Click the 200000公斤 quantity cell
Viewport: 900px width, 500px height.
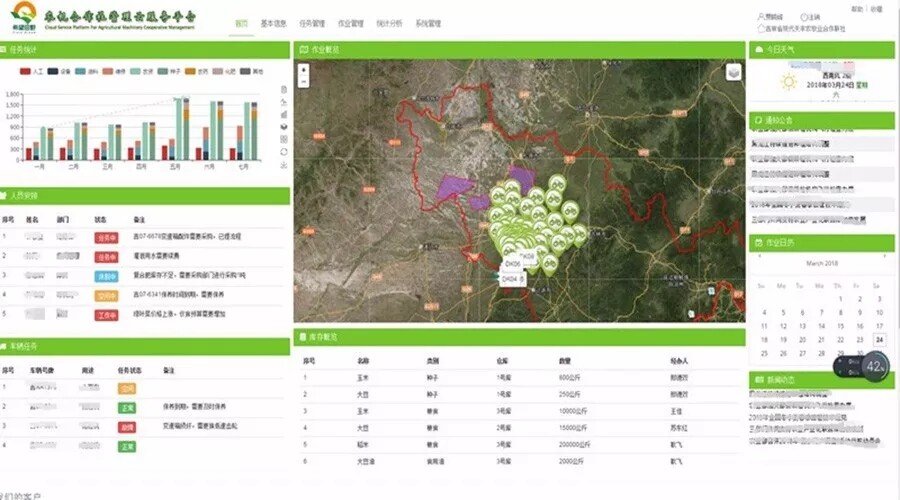pyautogui.click(x=575, y=445)
